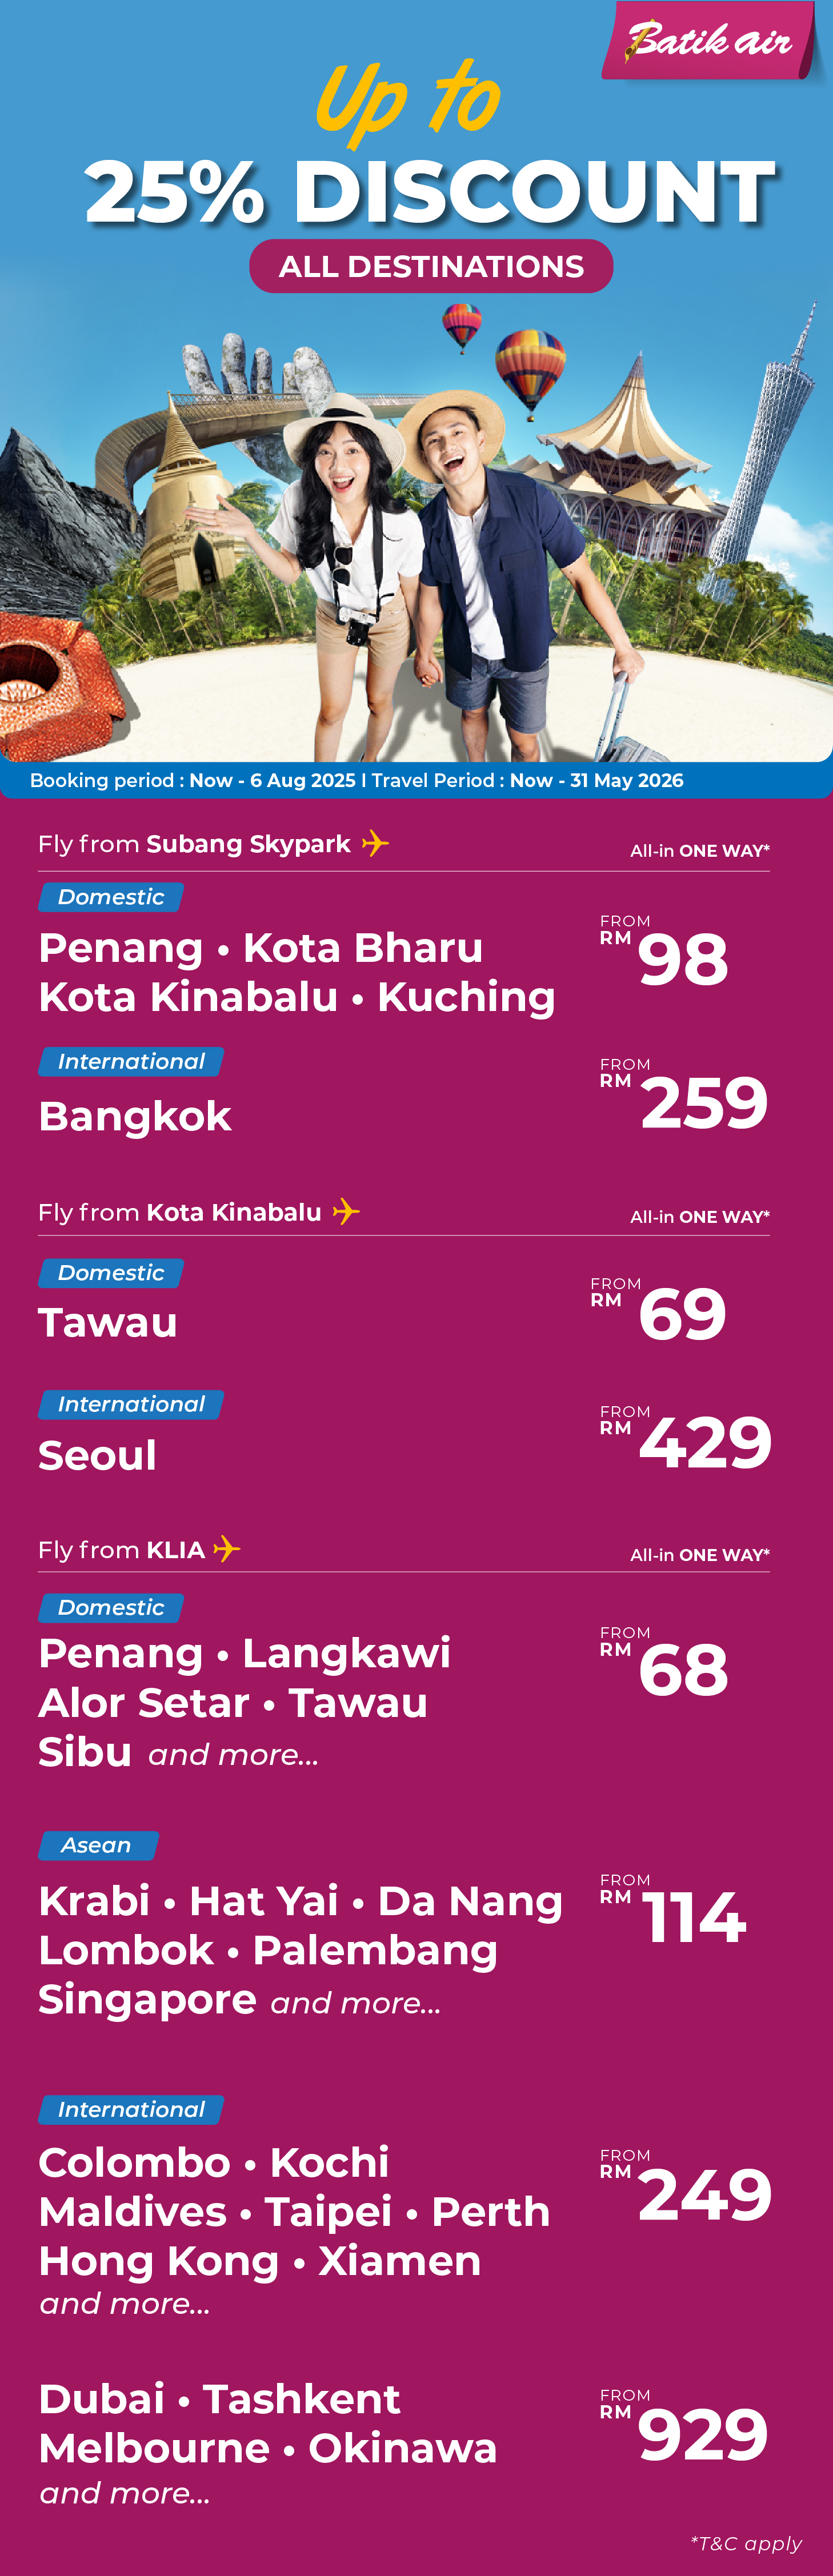Viewport: 833px width, 2576px height.
Task: Click the large striped hot air balloon
Action: (530, 371)
